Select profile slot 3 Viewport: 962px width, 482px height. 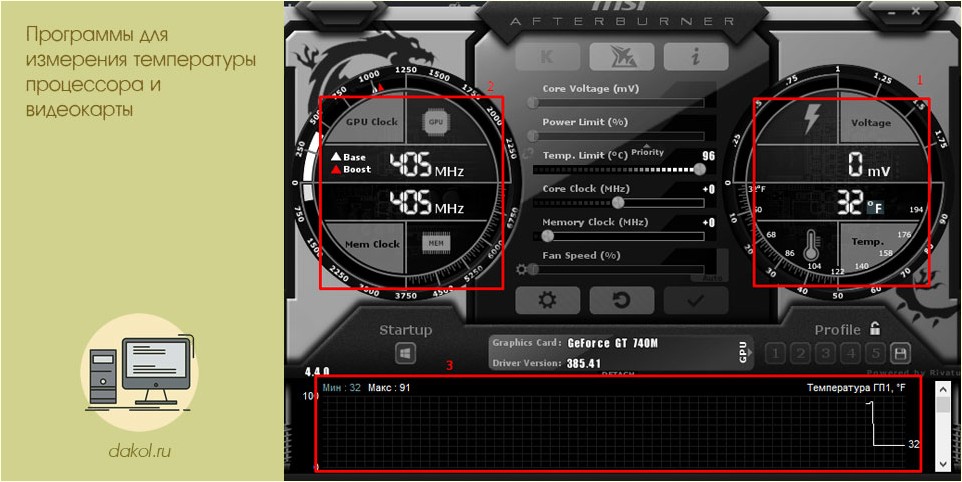pos(826,353)
